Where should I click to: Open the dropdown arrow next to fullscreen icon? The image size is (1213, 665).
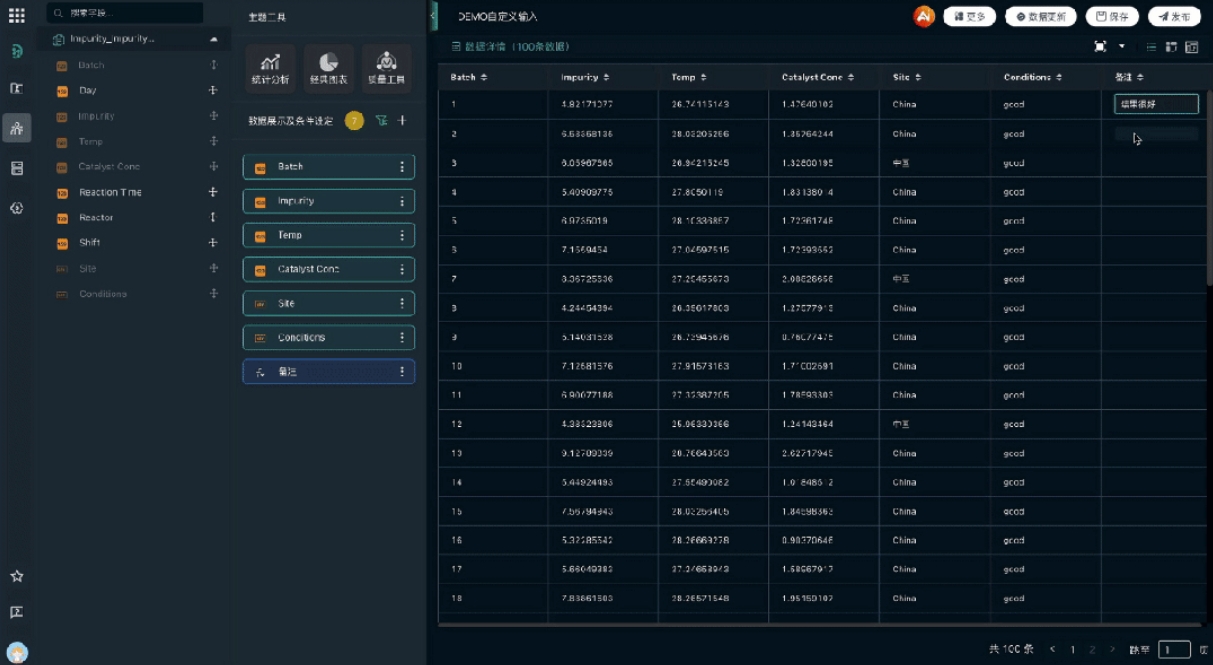click(1121, 47)
